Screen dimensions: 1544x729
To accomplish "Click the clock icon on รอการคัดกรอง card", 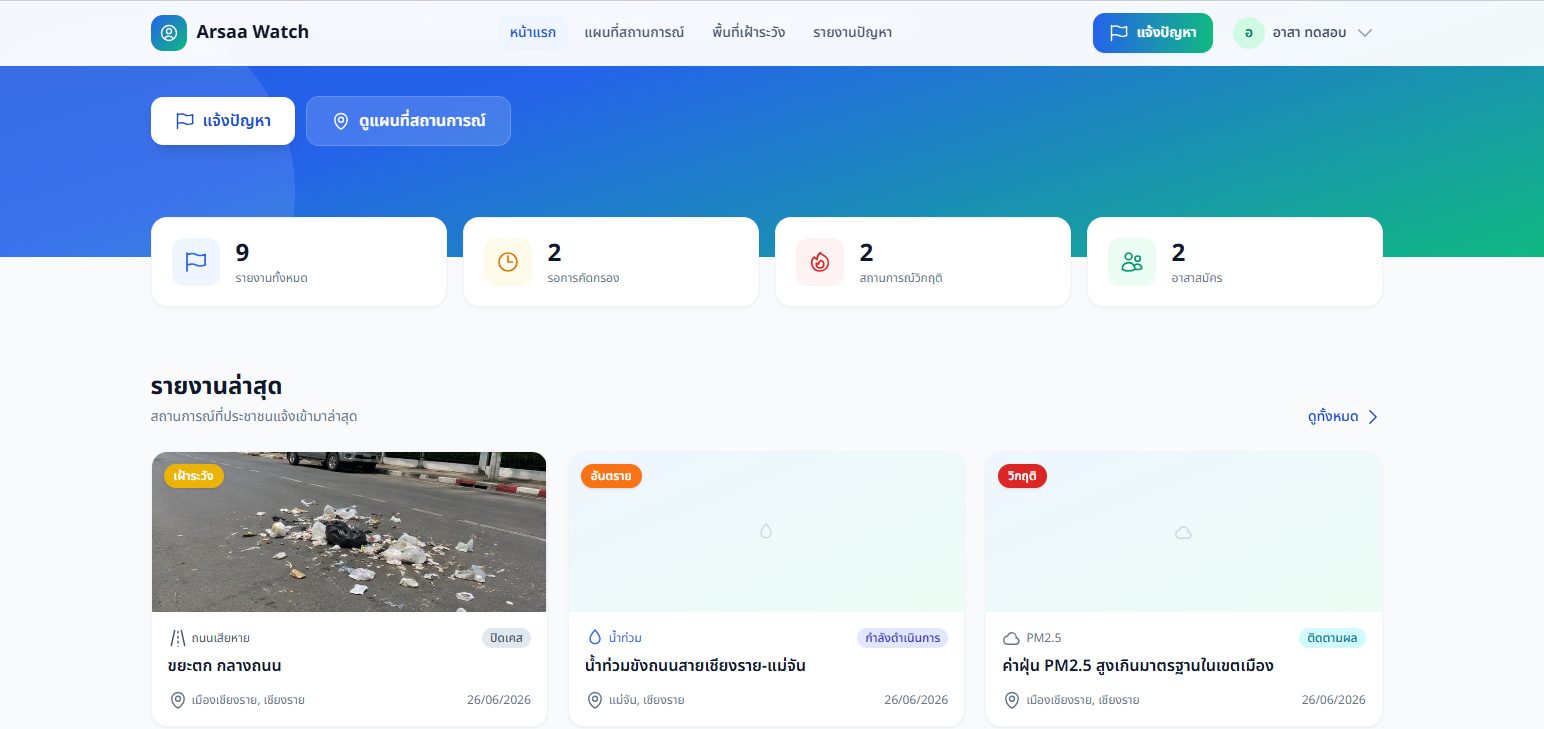I will click(x=508, y=262).
